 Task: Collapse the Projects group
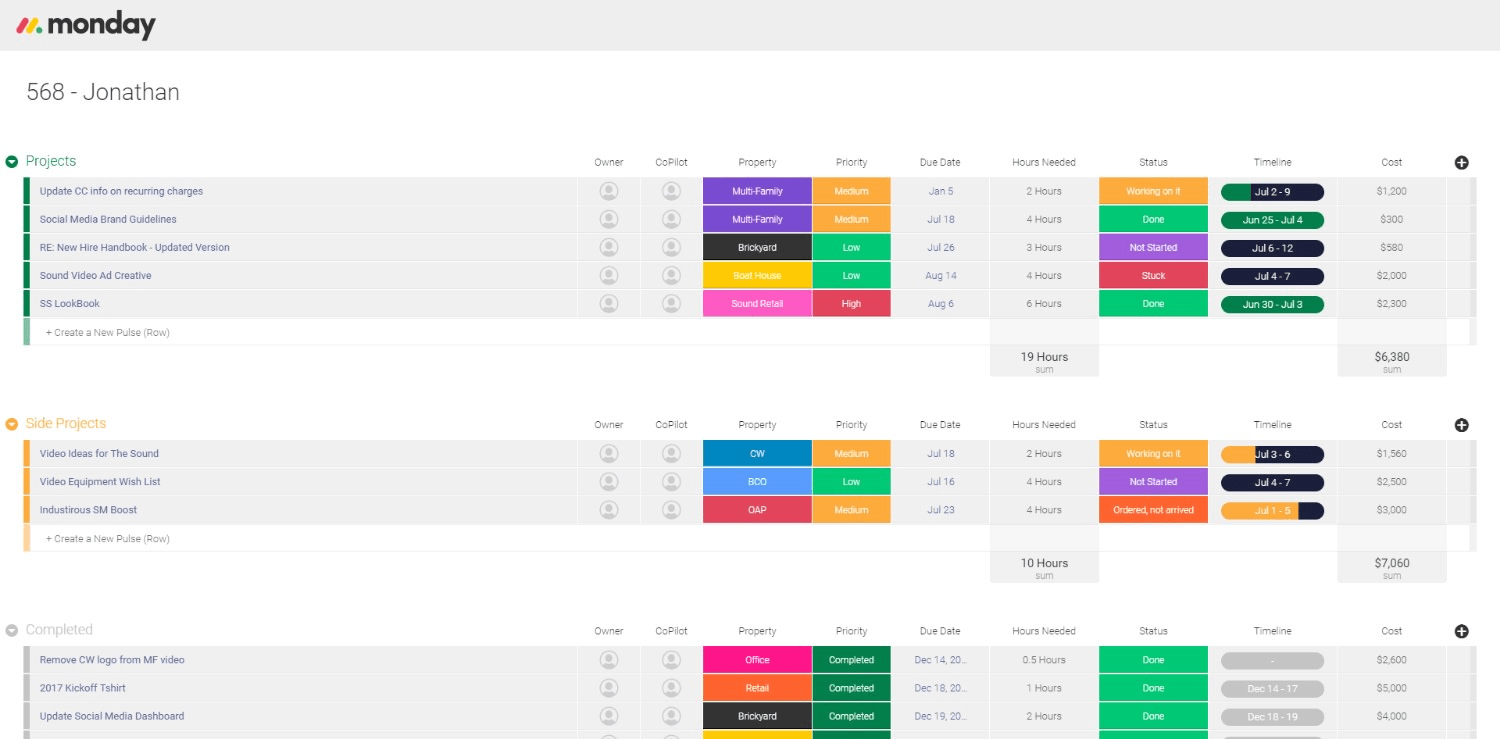(x=12, y=162)
